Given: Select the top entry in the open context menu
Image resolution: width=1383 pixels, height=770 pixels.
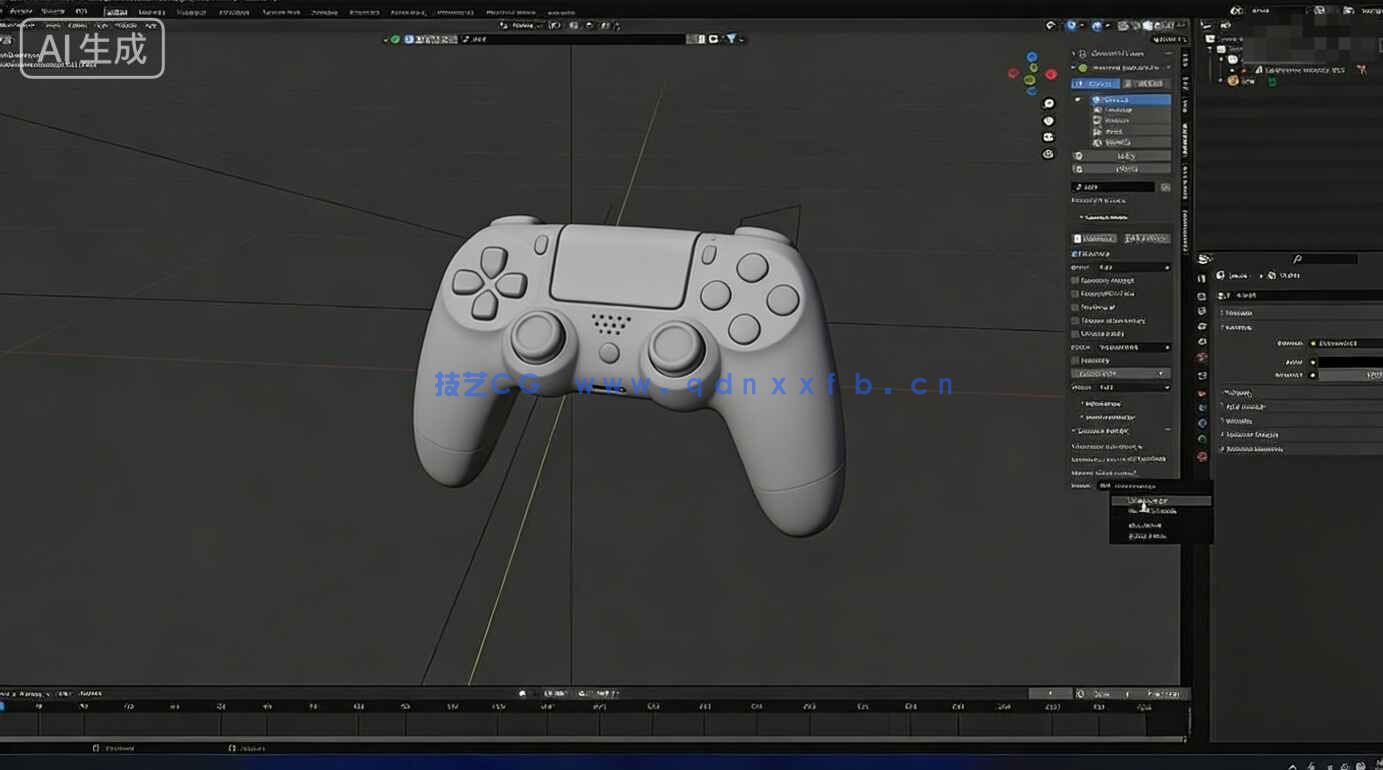Looking at the screenshot, I should [1158, 500].
